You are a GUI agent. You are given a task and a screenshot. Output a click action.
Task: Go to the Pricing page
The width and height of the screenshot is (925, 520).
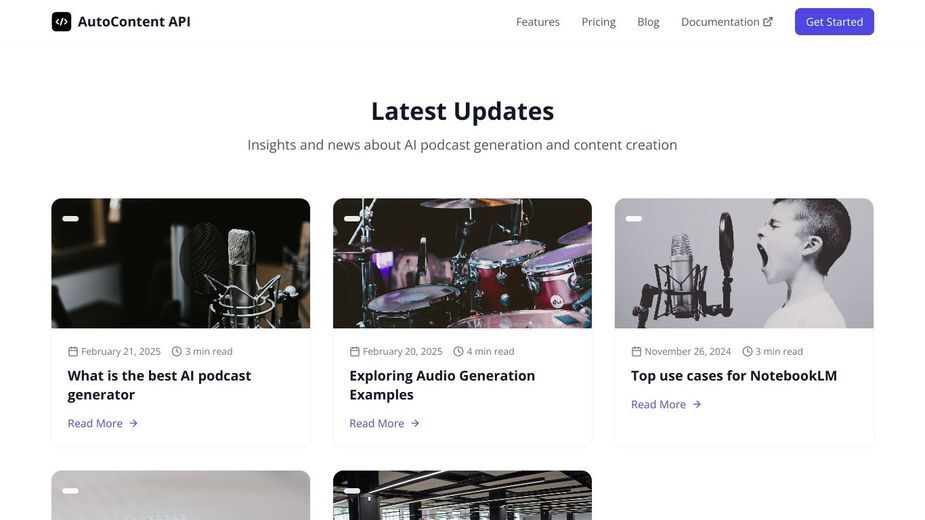[598, 22]
